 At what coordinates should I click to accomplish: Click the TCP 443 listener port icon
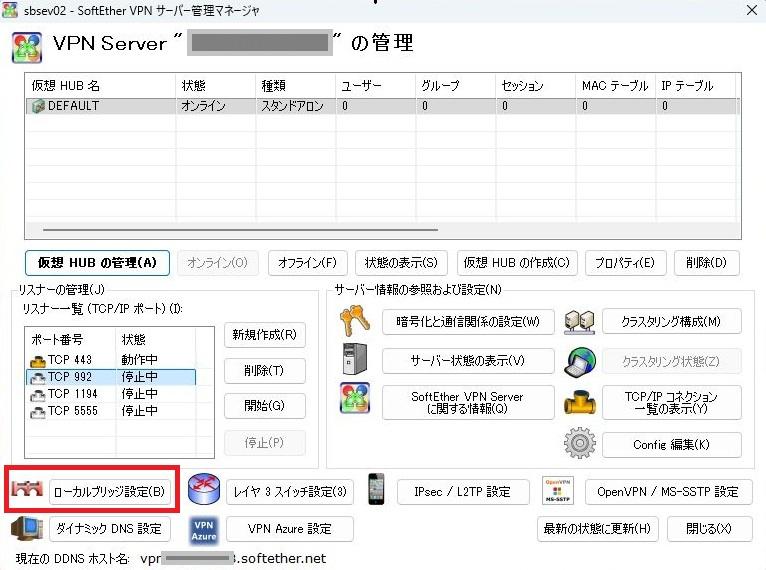(38, 360)
